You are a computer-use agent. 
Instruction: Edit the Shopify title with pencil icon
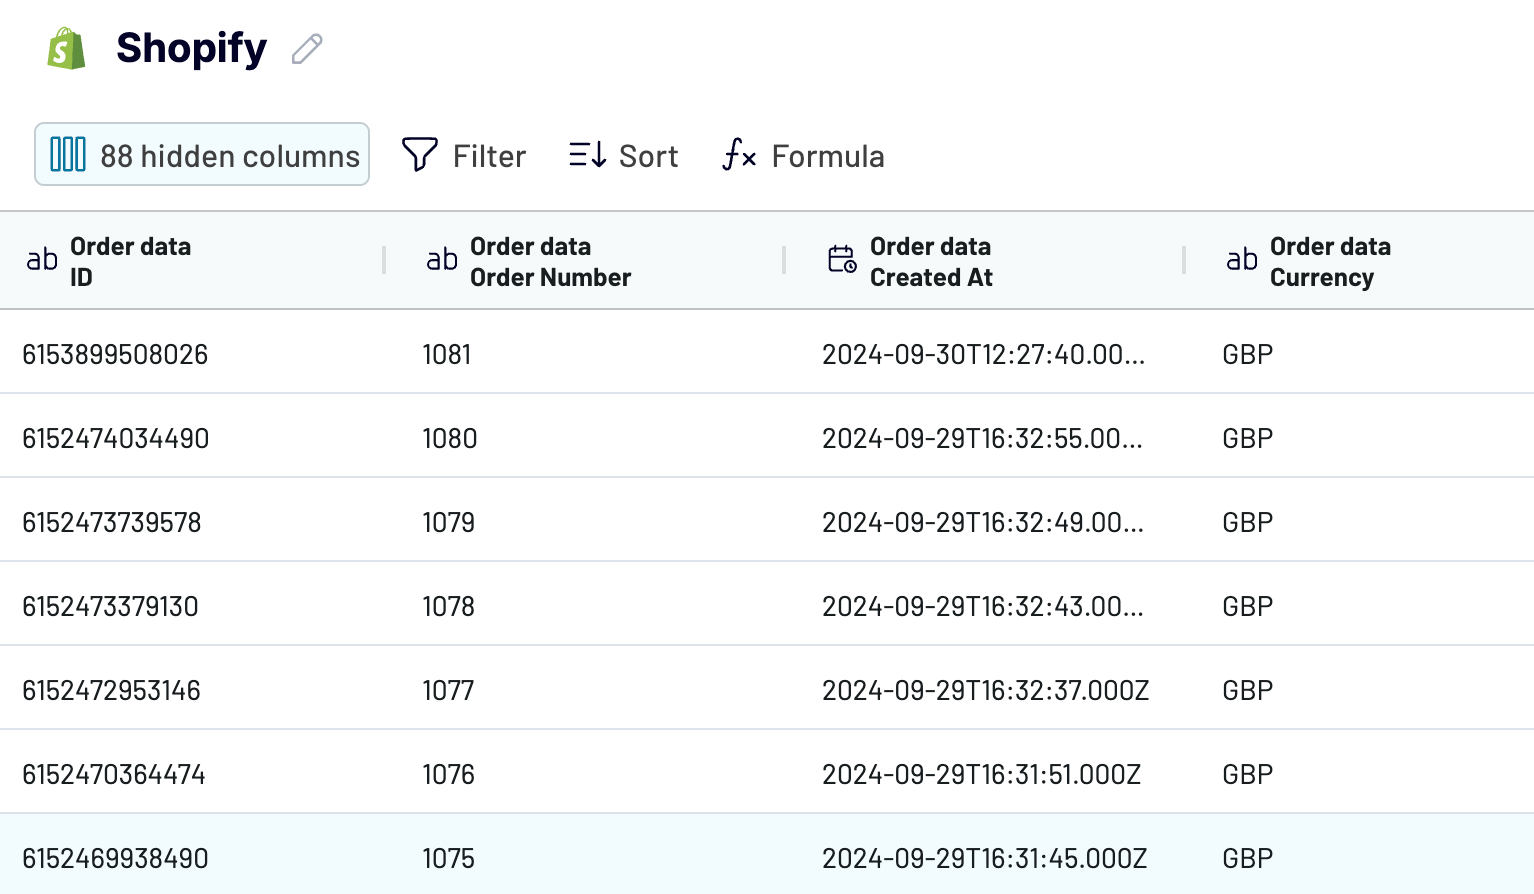point(307,49)
